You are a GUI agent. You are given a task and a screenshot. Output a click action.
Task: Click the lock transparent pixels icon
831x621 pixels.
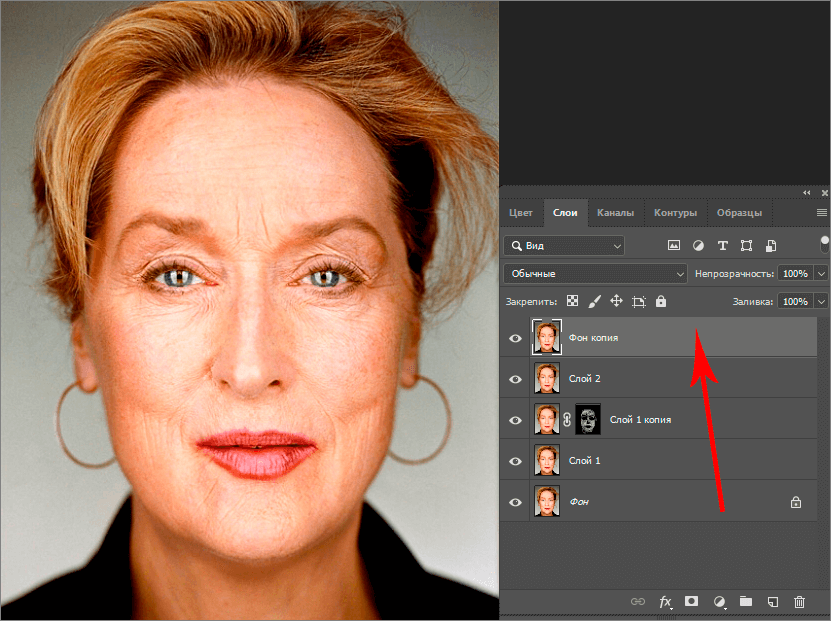click(x=572, y=301)
